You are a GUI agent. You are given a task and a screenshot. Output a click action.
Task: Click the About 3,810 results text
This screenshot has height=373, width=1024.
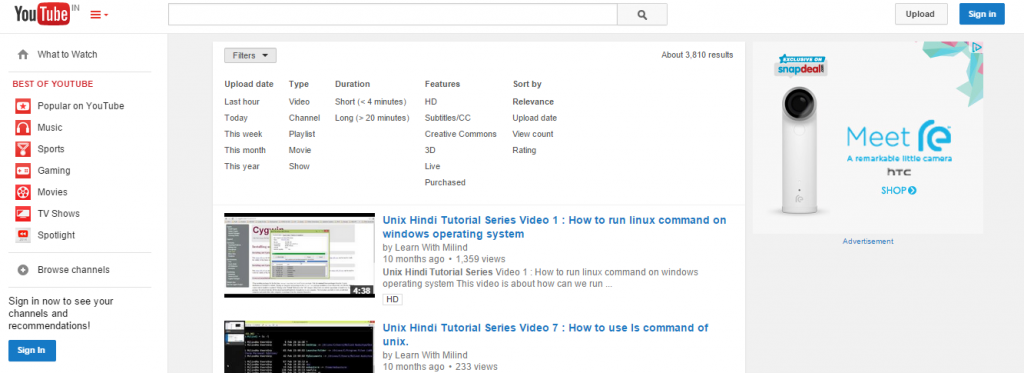coord(697,56)
